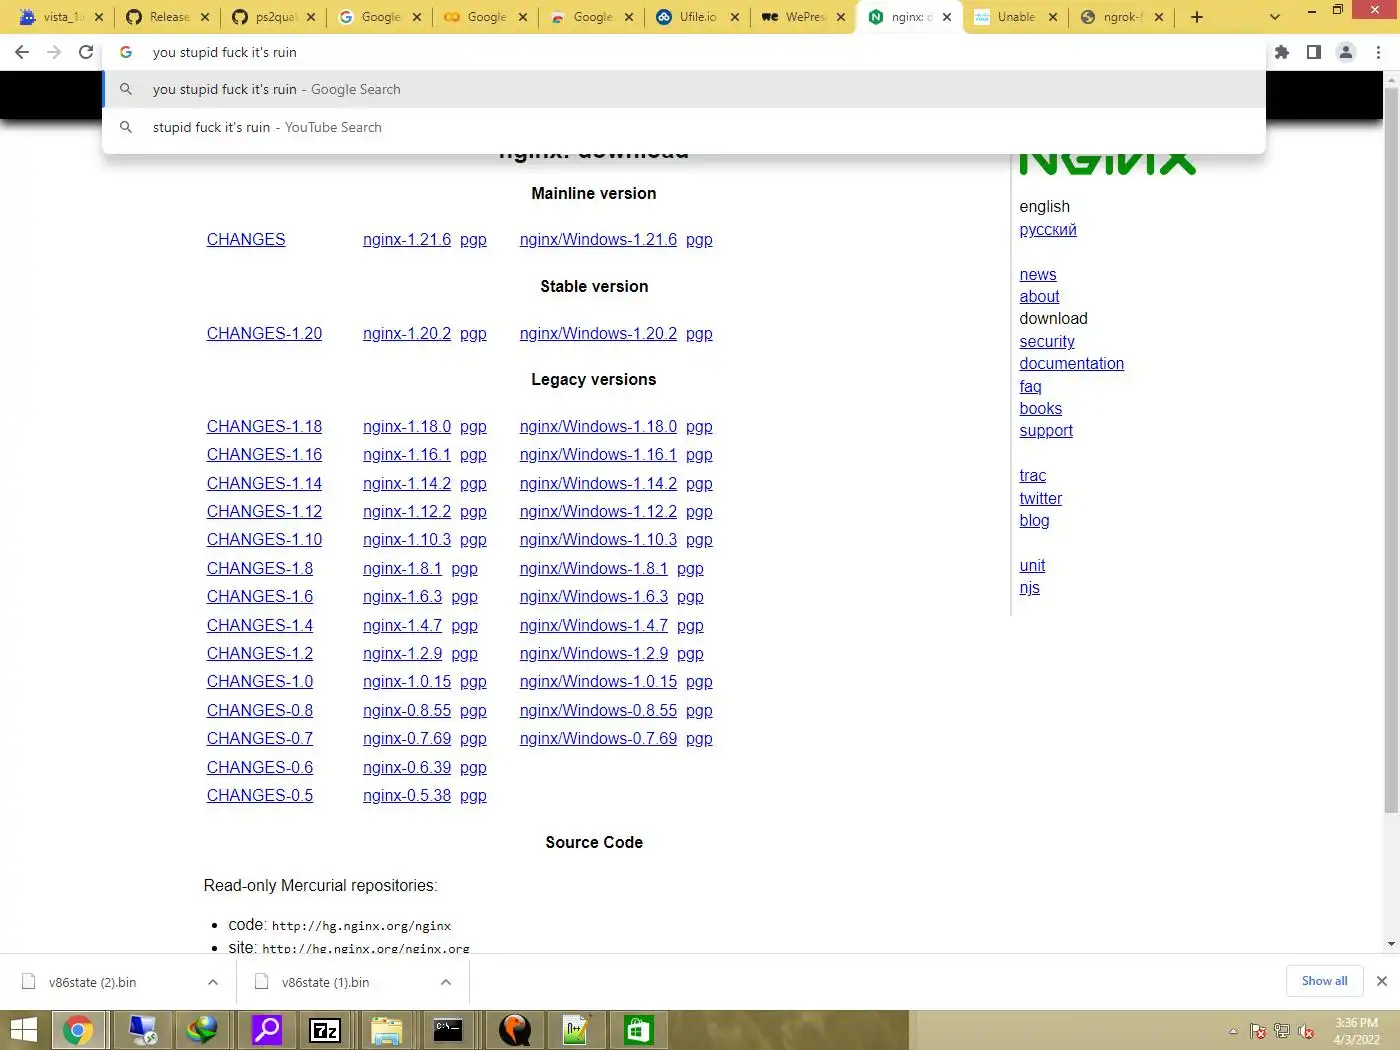
Task: Open the Chrome profile avatar
Action: 1346,52
